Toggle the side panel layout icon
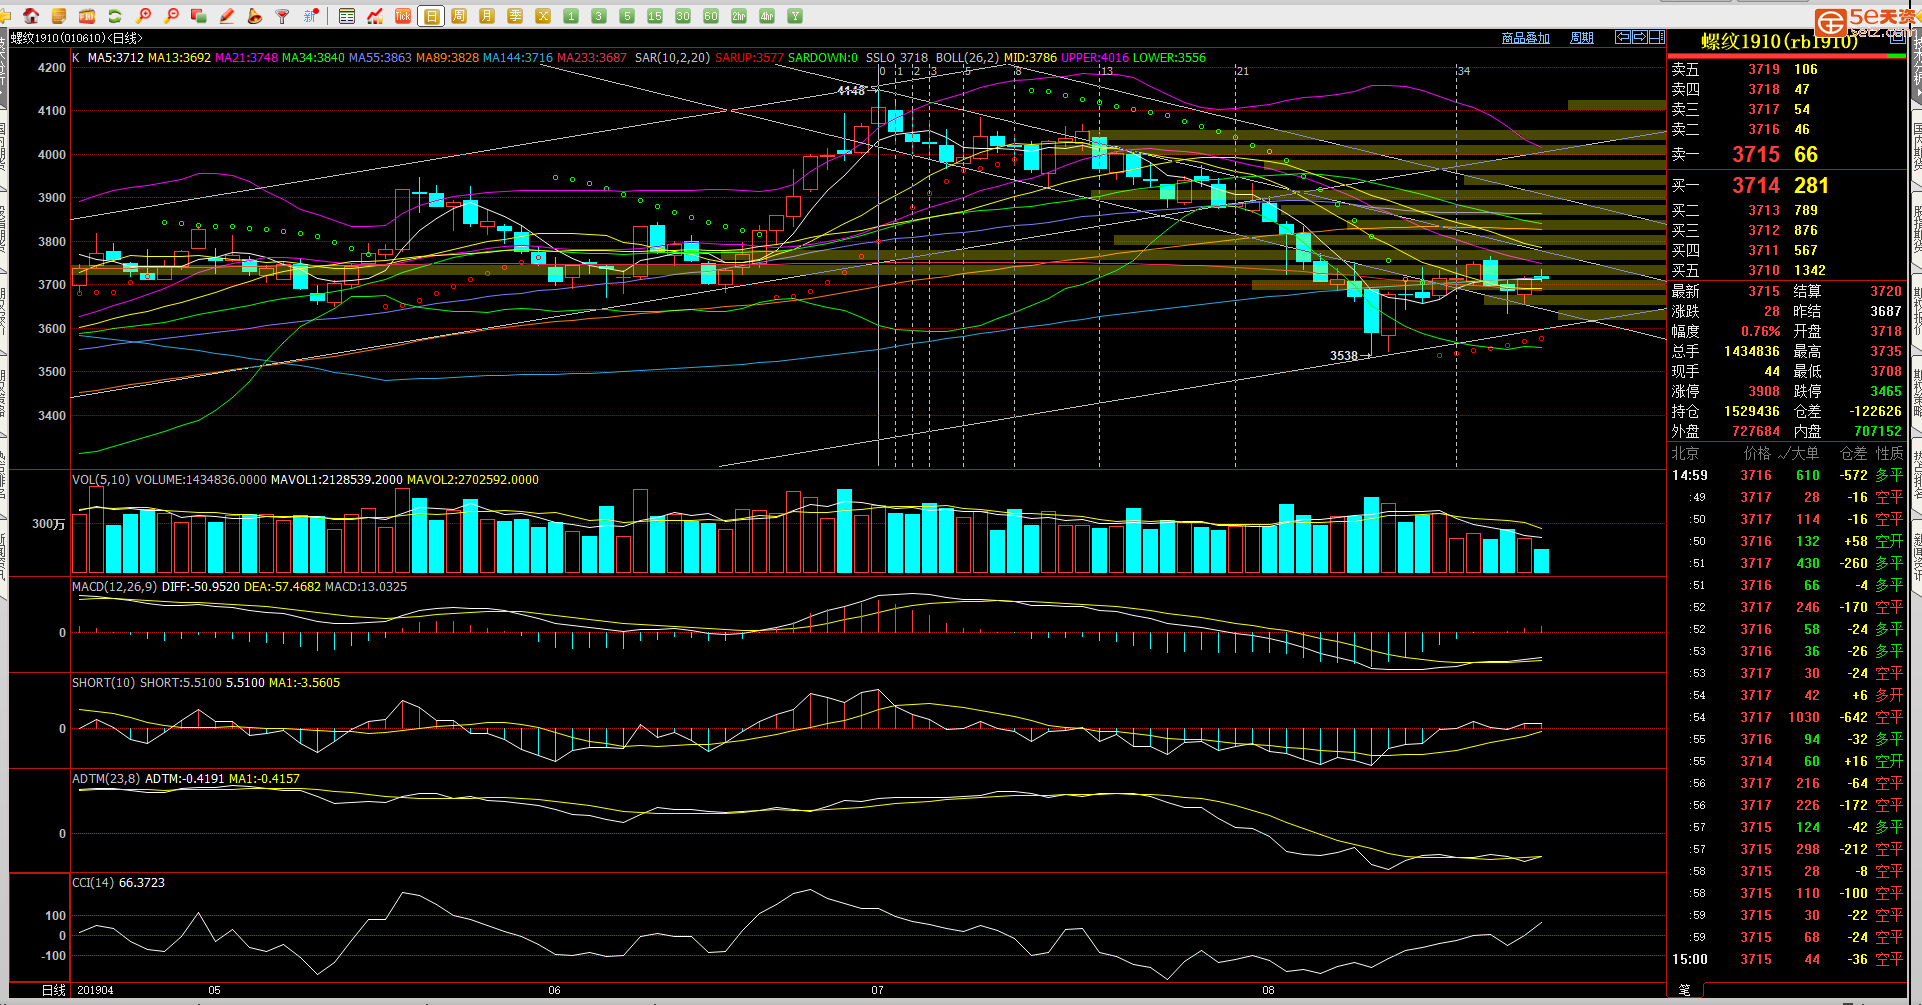The height and width of the screenshot is (1005, 1922). click(x=1657, y=37)
